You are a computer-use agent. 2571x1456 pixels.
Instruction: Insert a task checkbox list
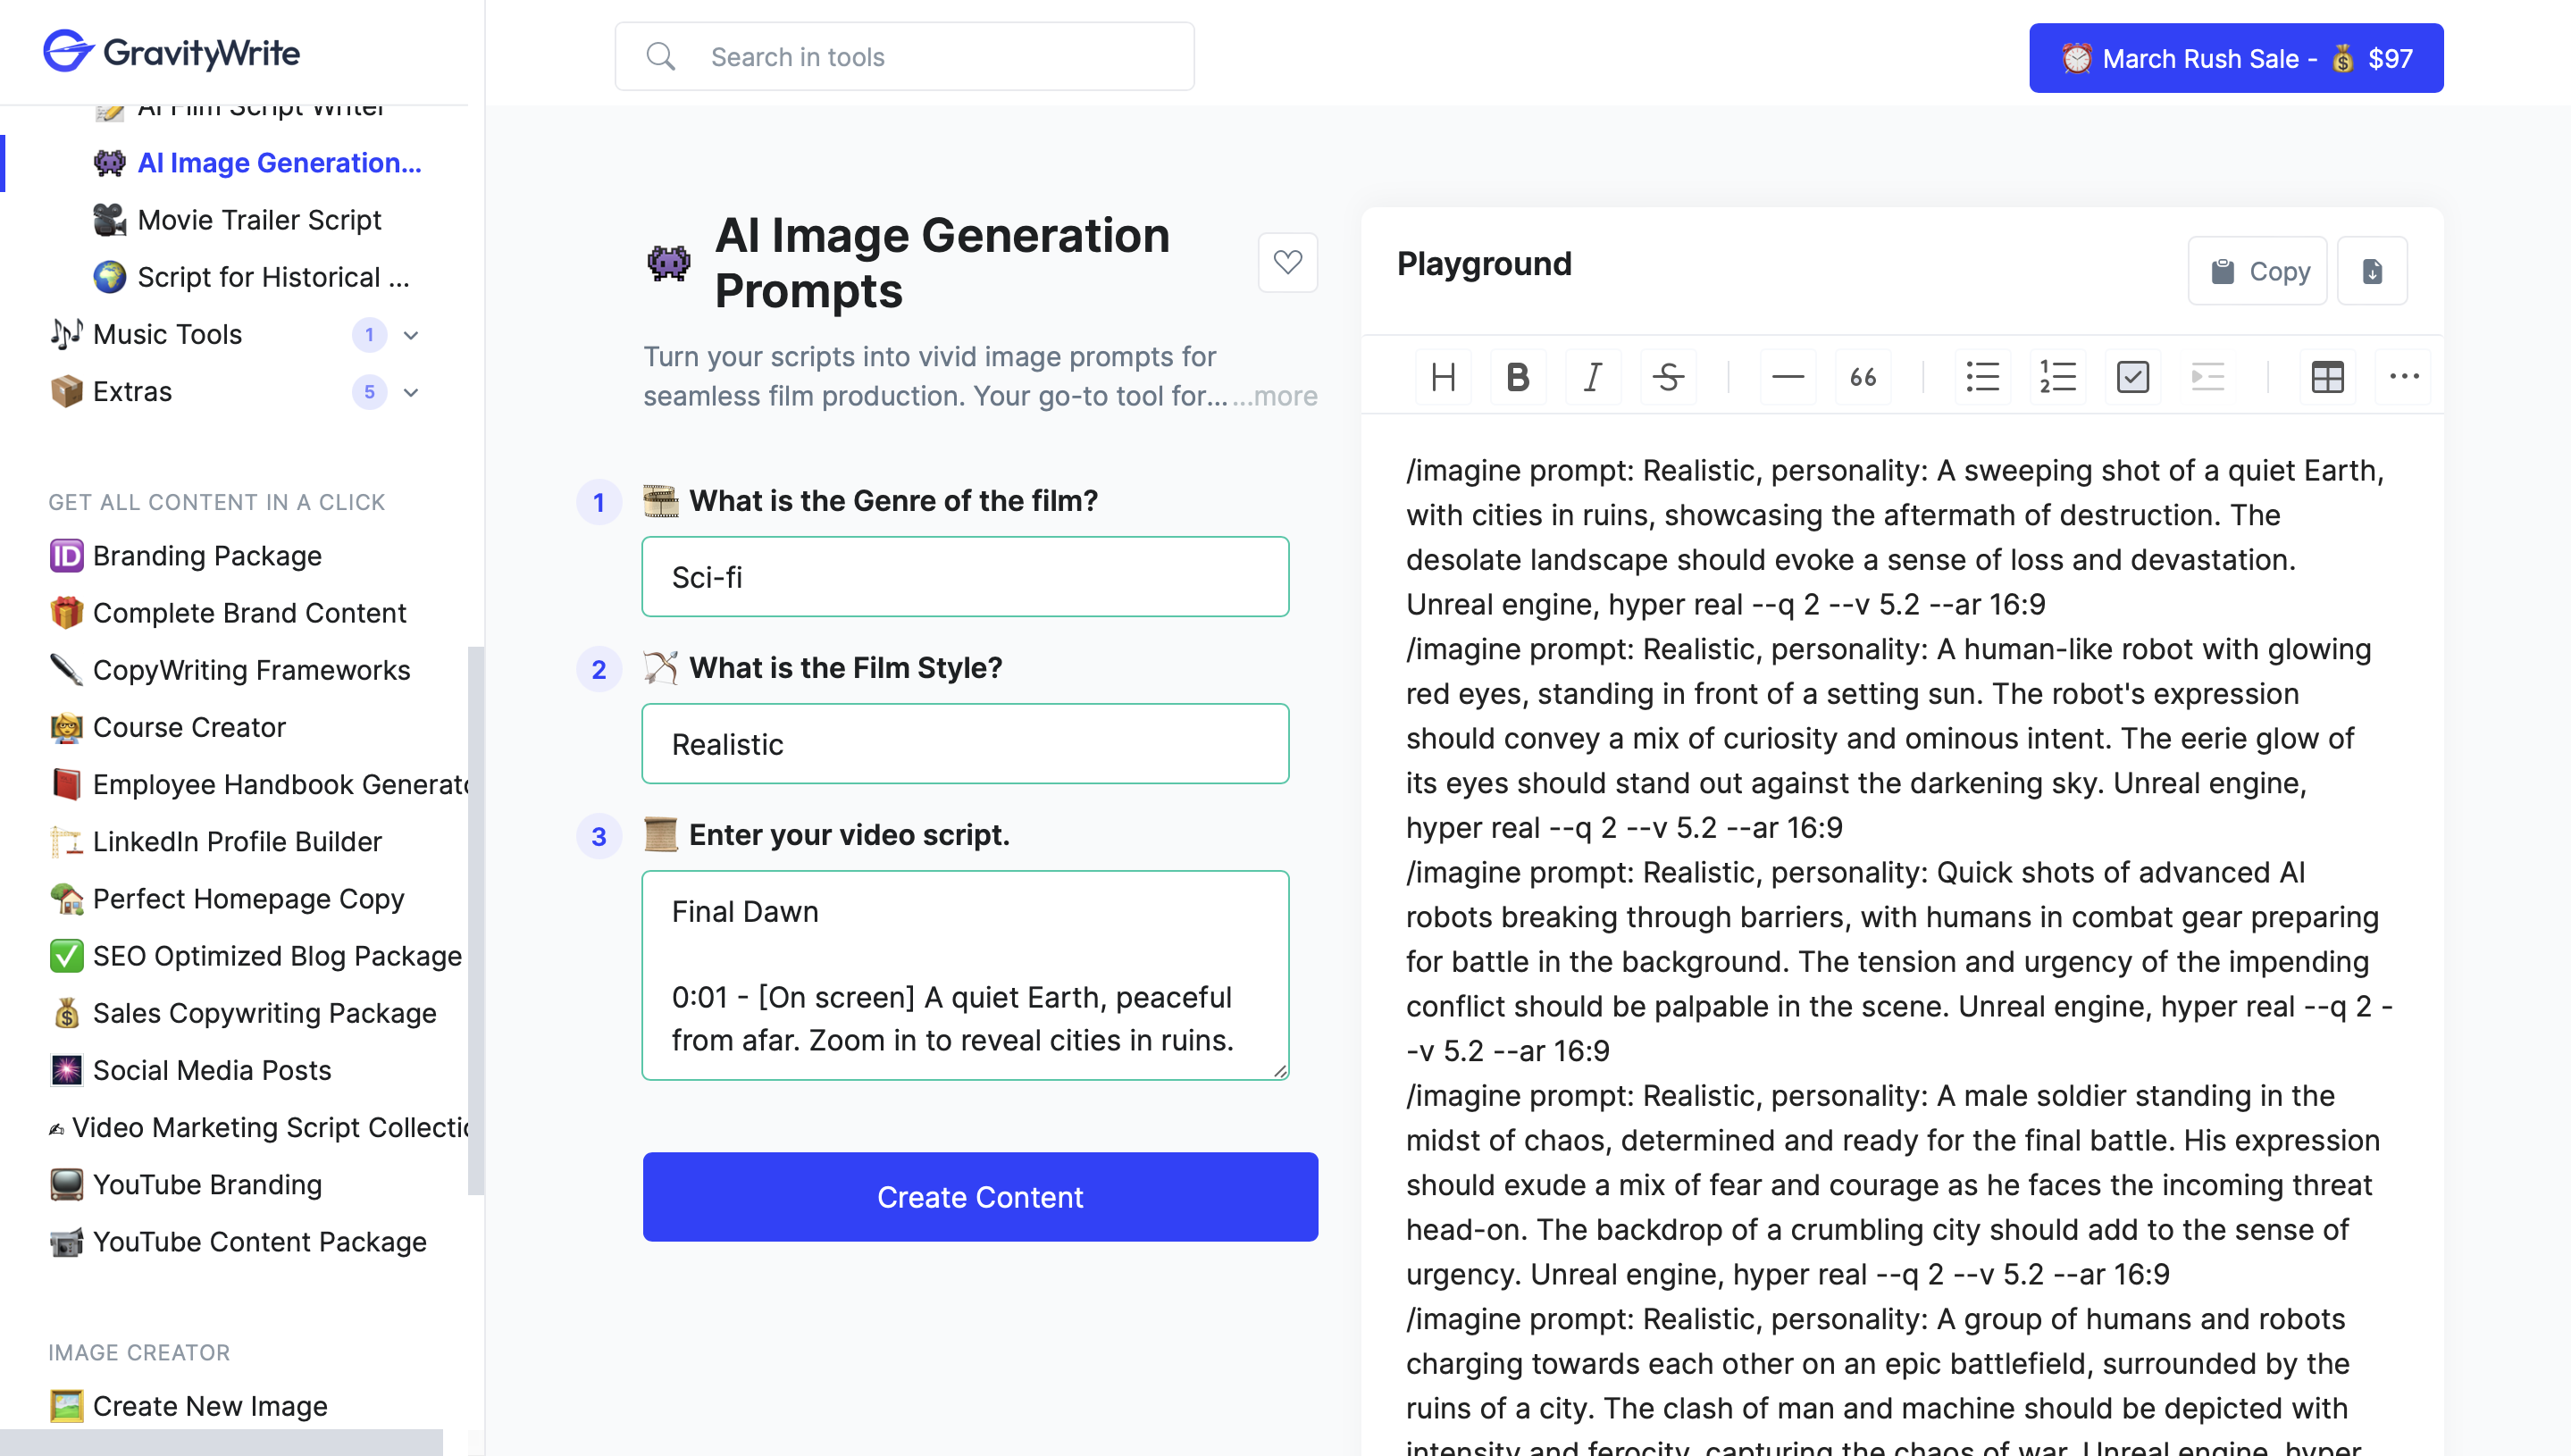pyautogui.click(x=2132, y=377)
